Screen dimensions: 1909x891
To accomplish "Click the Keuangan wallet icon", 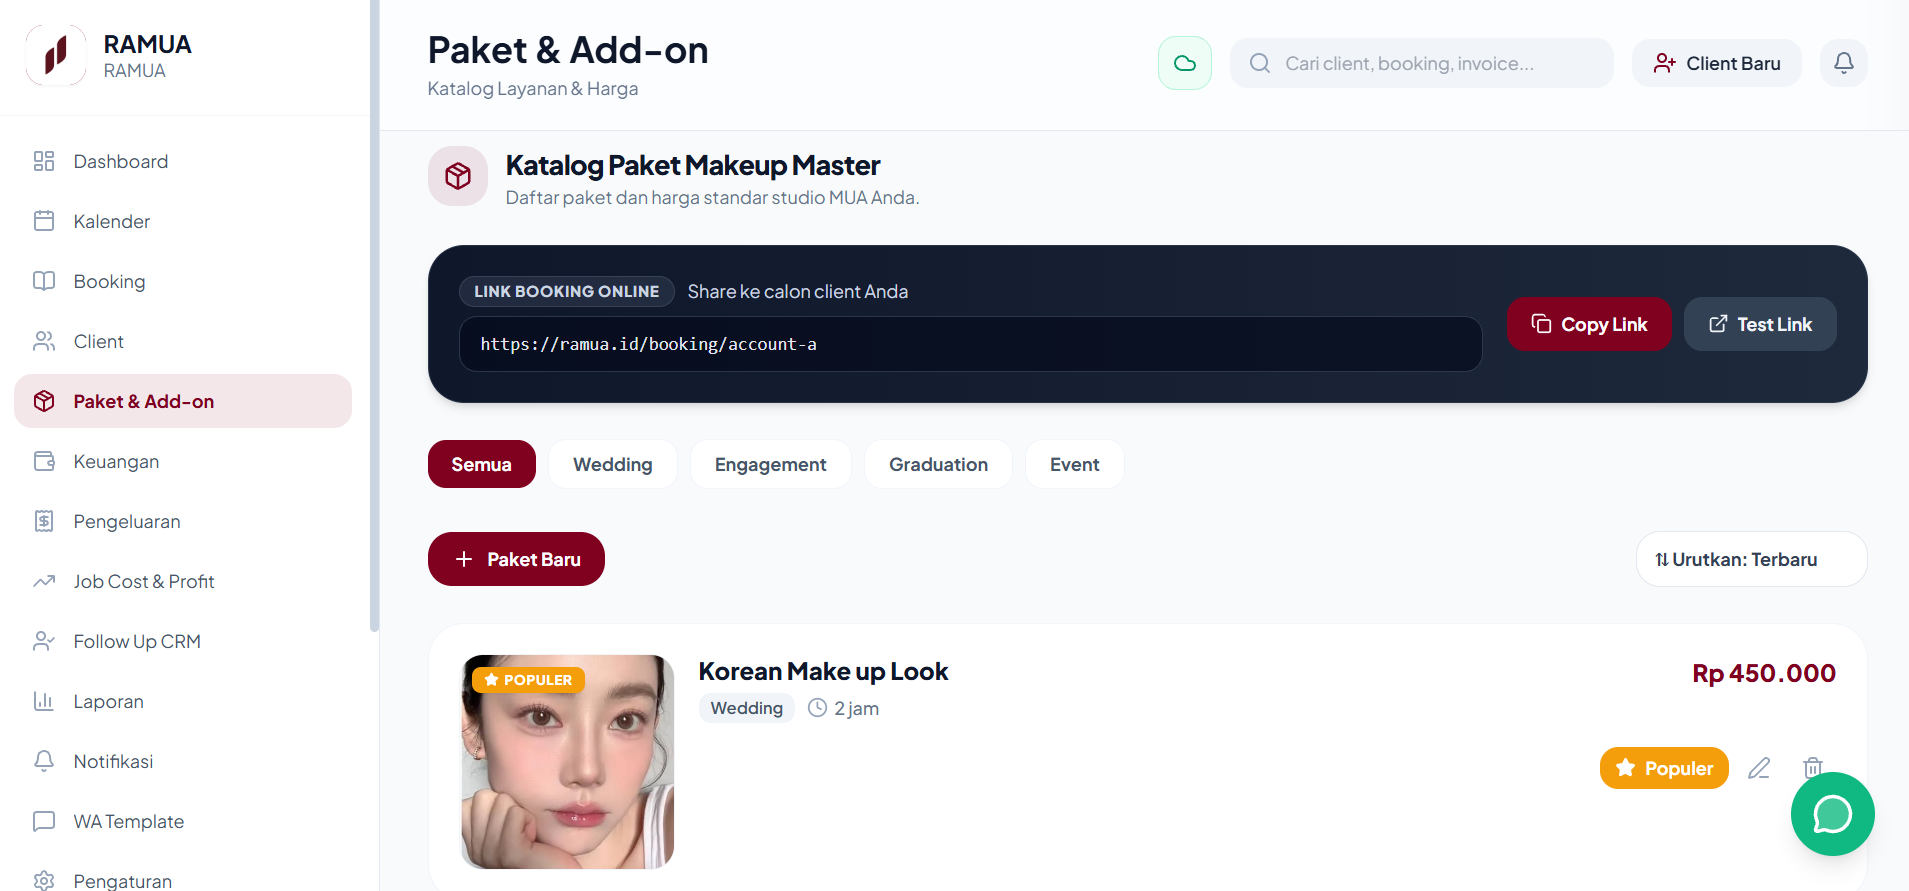I will pyautogui.click(x=44, y=461).
